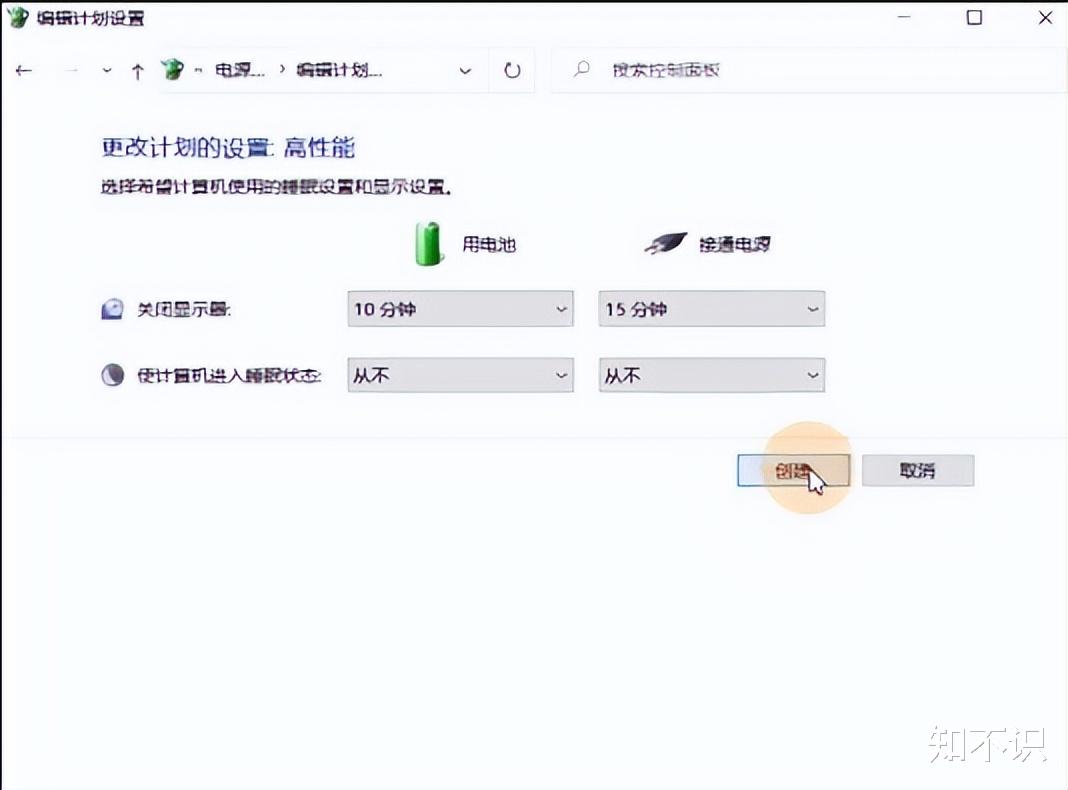Screen dimensions: 1068x790
Task: Expand the address bar history dropdown
Action: [465, 70]
